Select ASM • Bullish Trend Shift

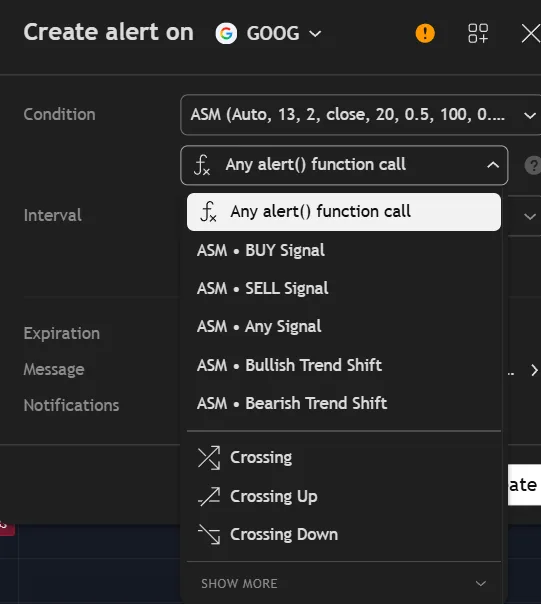[x=344, y=365]
